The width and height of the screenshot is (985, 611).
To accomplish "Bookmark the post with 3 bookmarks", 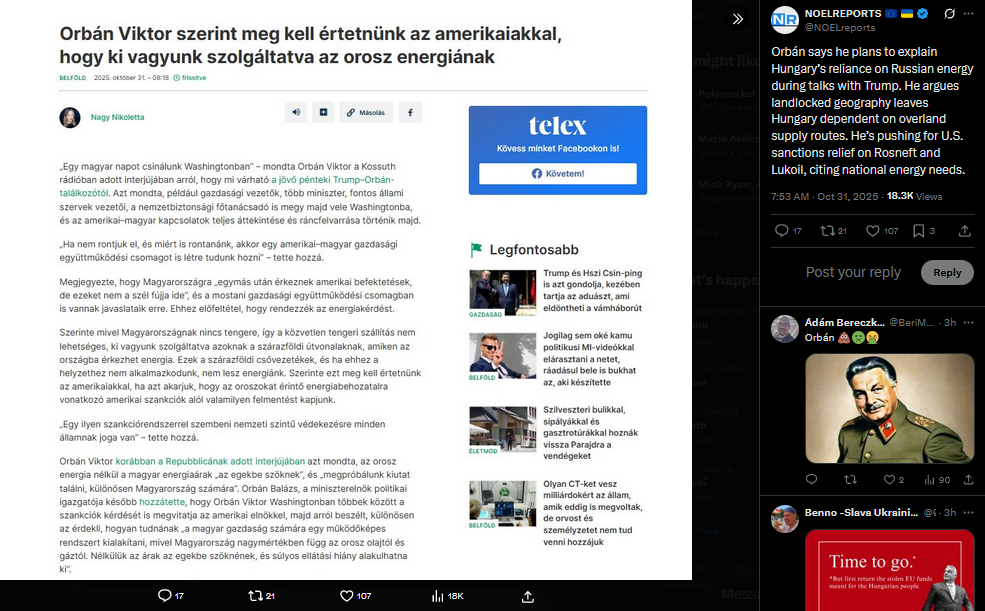I will point(923,231).
